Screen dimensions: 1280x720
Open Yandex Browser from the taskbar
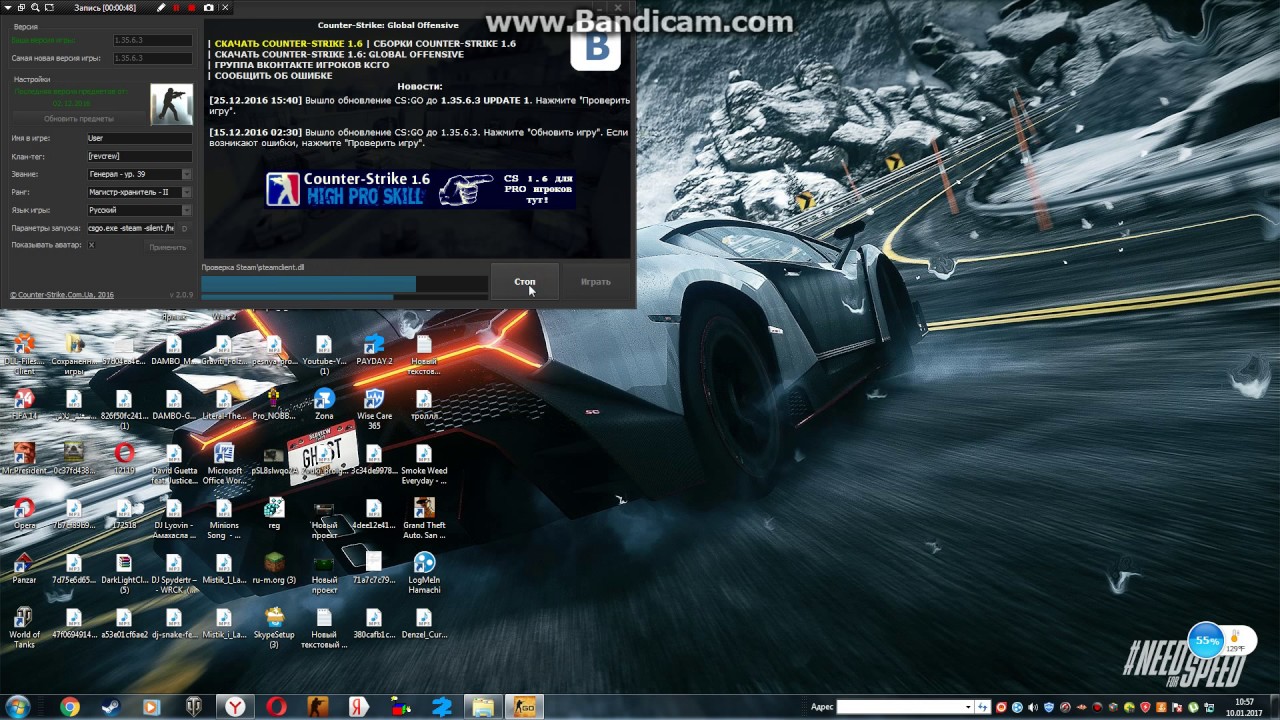234,707
